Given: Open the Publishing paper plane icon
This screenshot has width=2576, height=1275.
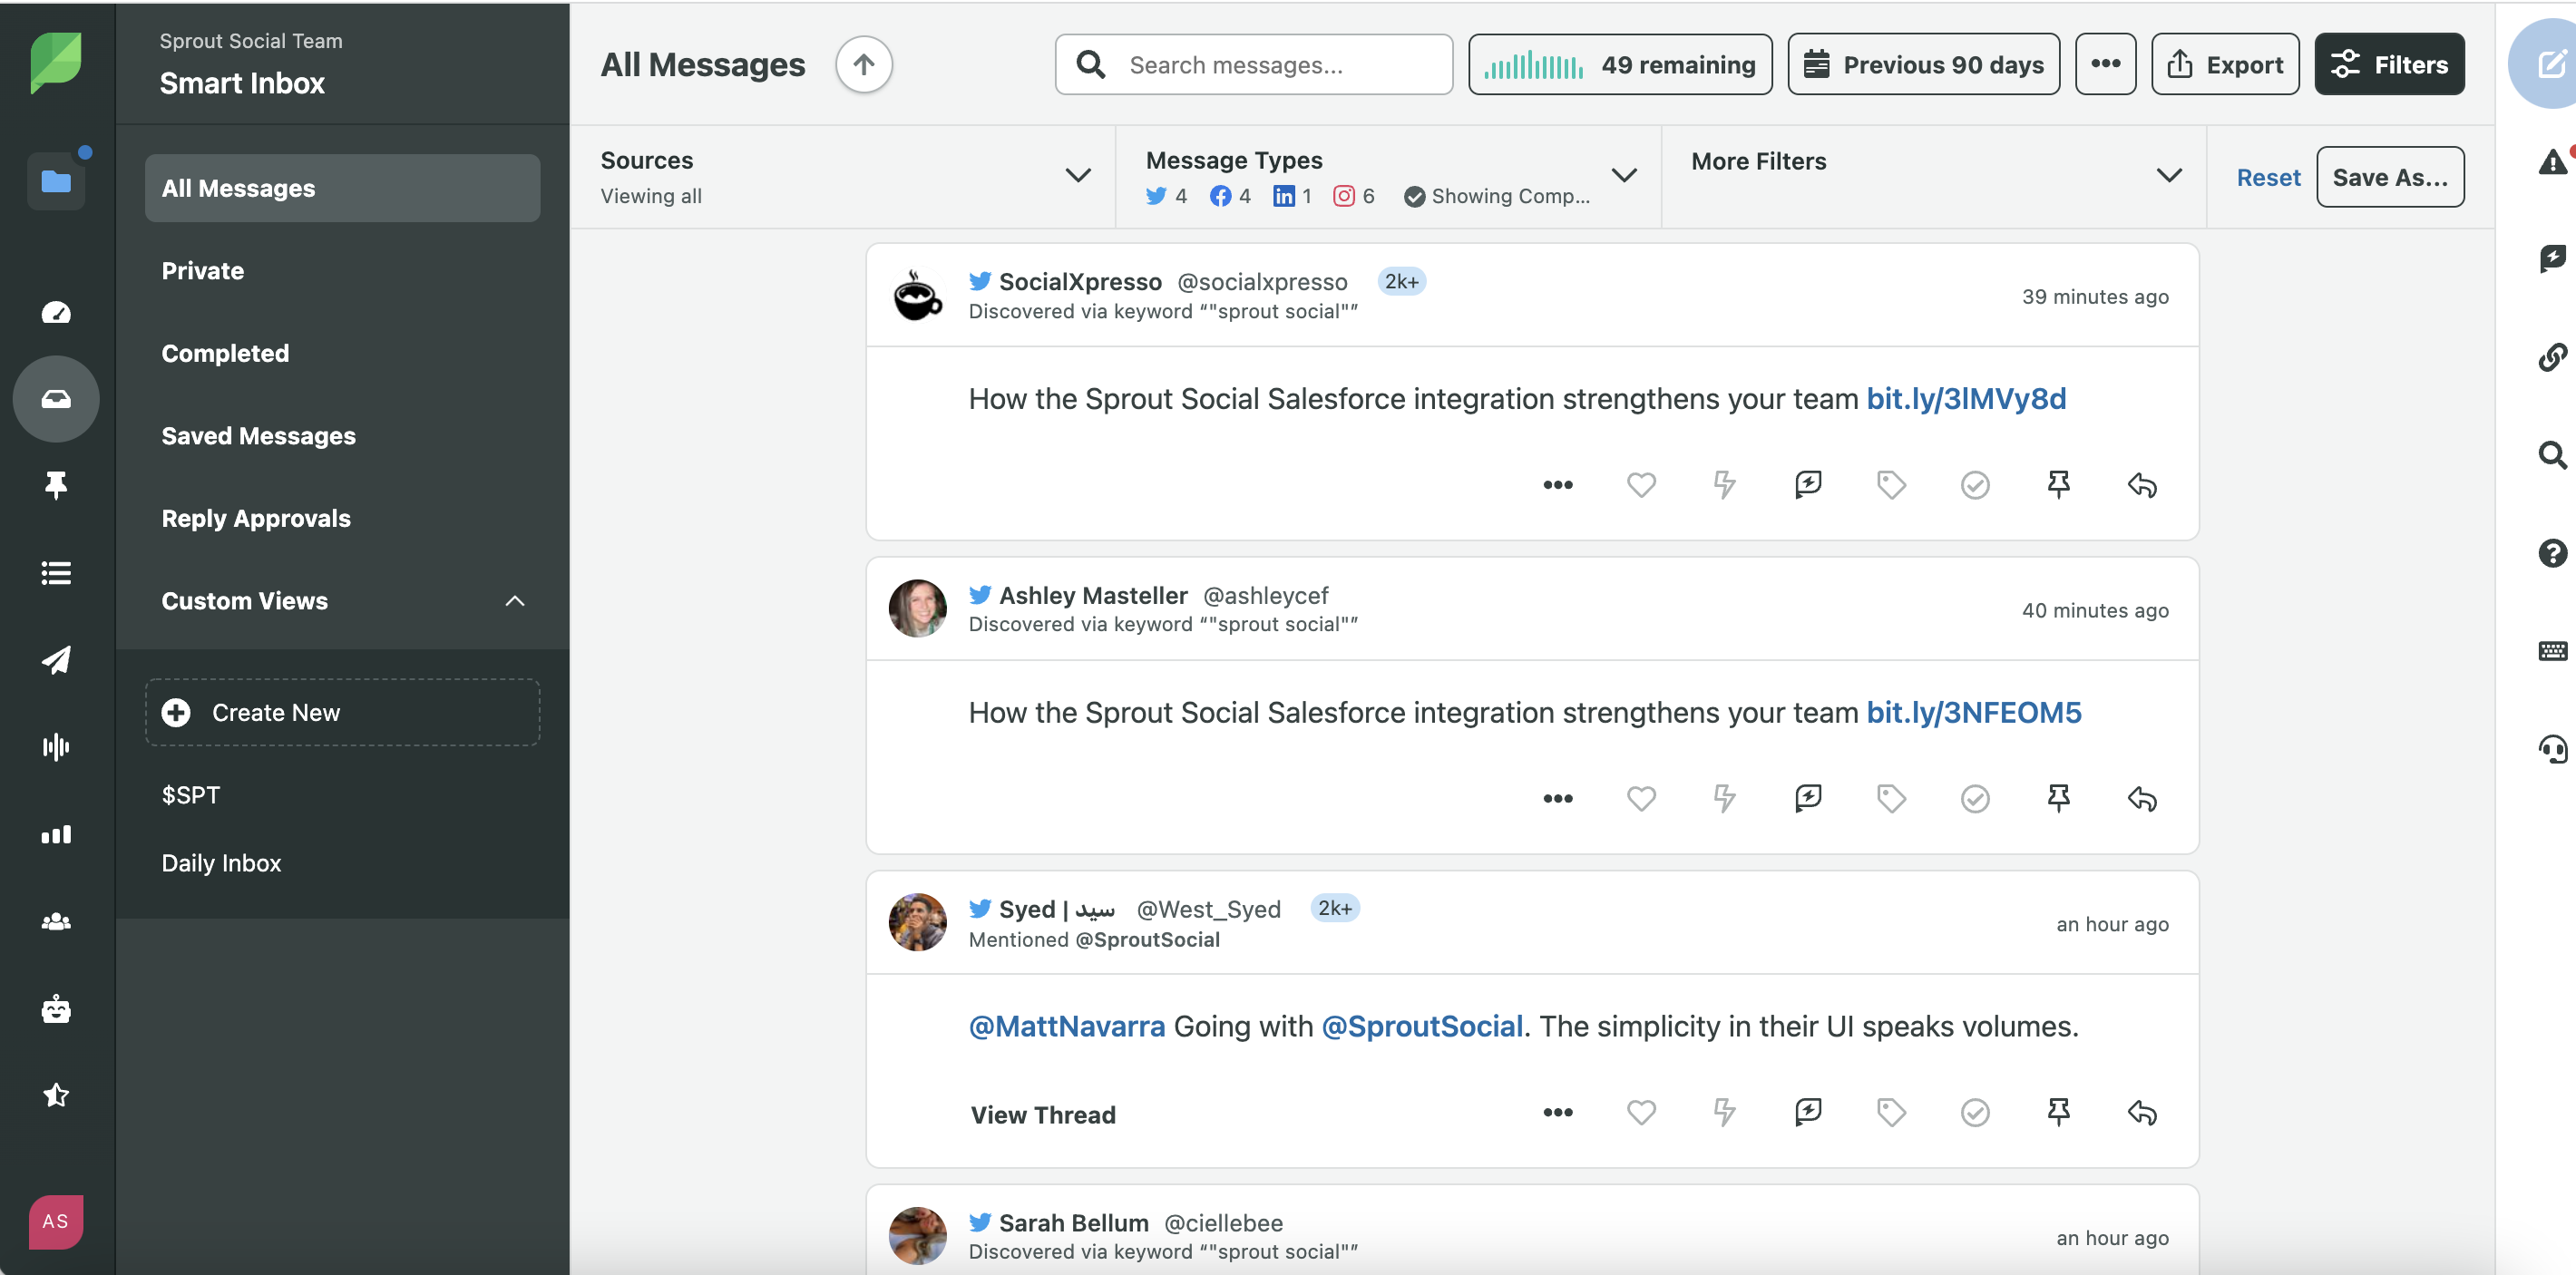Looking at the screenshot, I should click(x=56, y=660).
